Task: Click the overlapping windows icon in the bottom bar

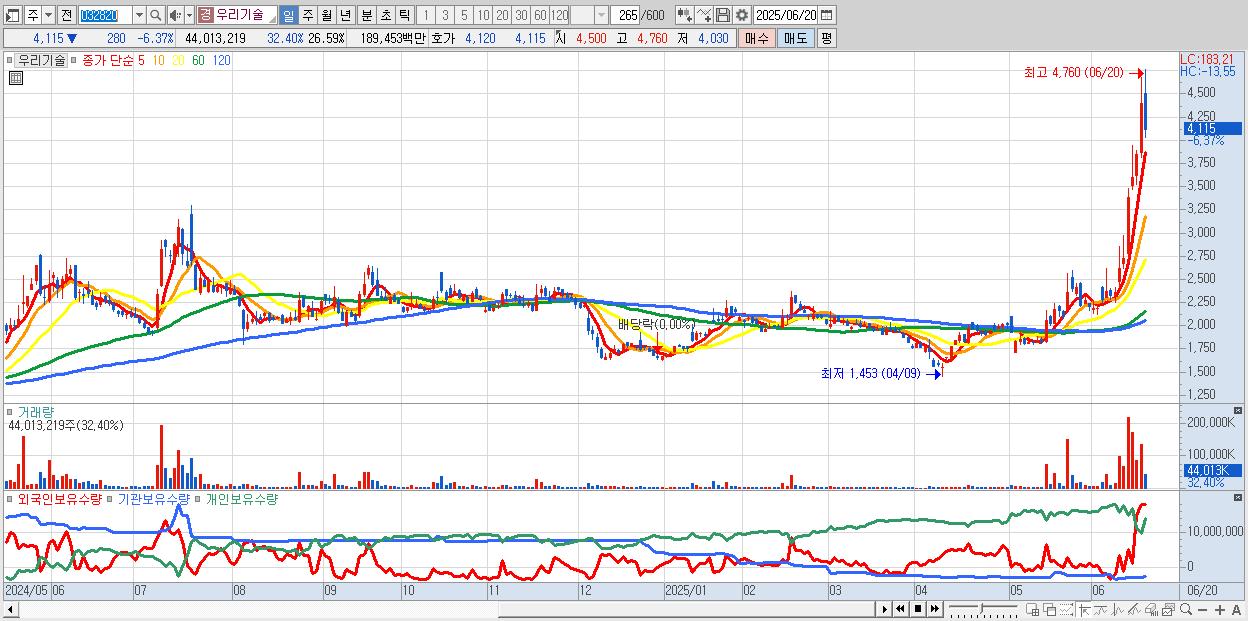Action: [1050, 610]
